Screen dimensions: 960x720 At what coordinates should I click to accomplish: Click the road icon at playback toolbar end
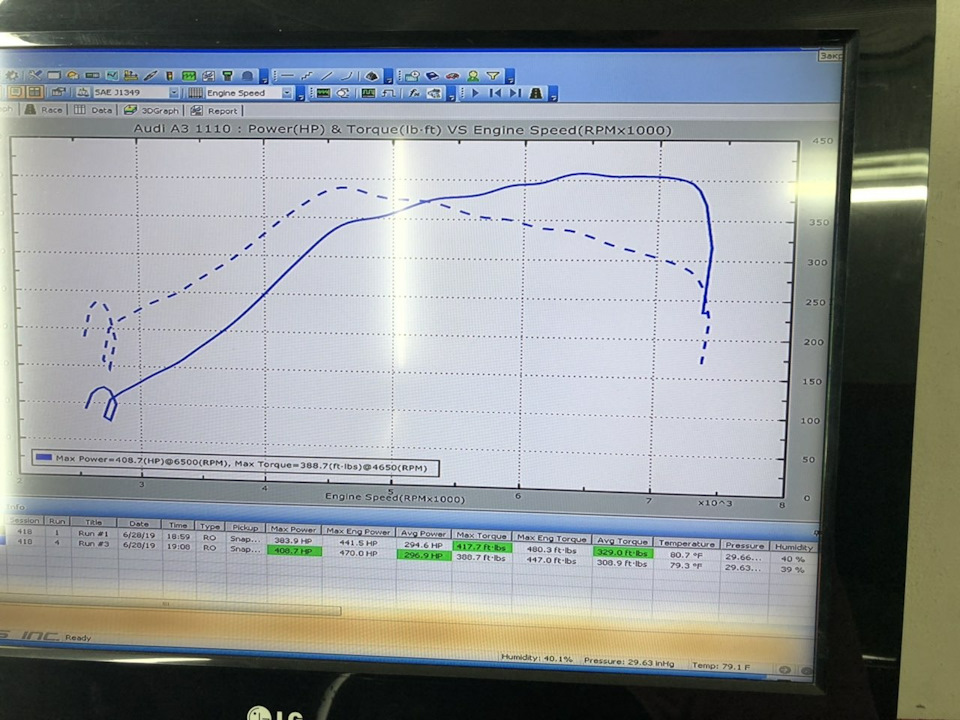pyautogui.click(x=536, y=93)
